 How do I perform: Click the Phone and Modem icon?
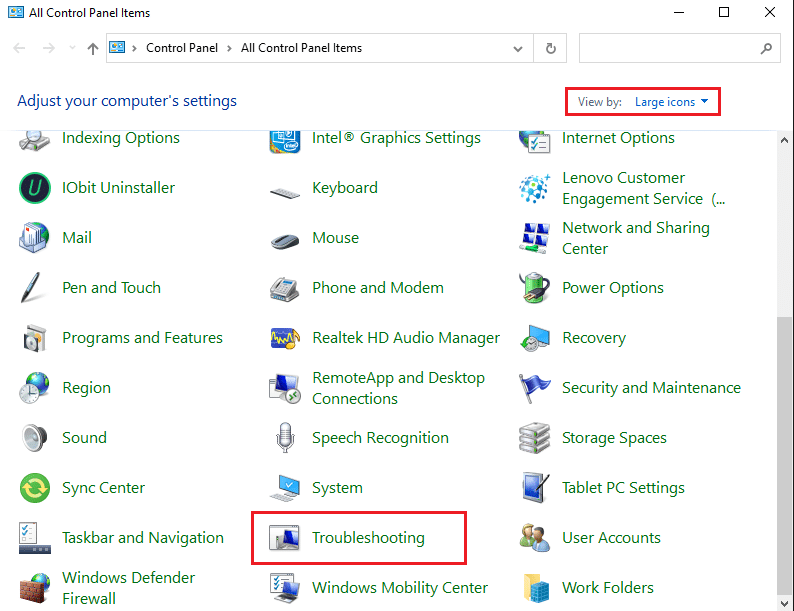[x=285, y=288]
